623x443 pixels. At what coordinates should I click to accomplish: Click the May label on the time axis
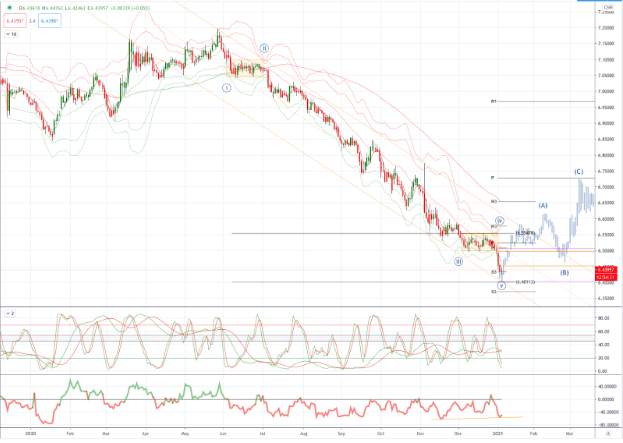point(184,433)
